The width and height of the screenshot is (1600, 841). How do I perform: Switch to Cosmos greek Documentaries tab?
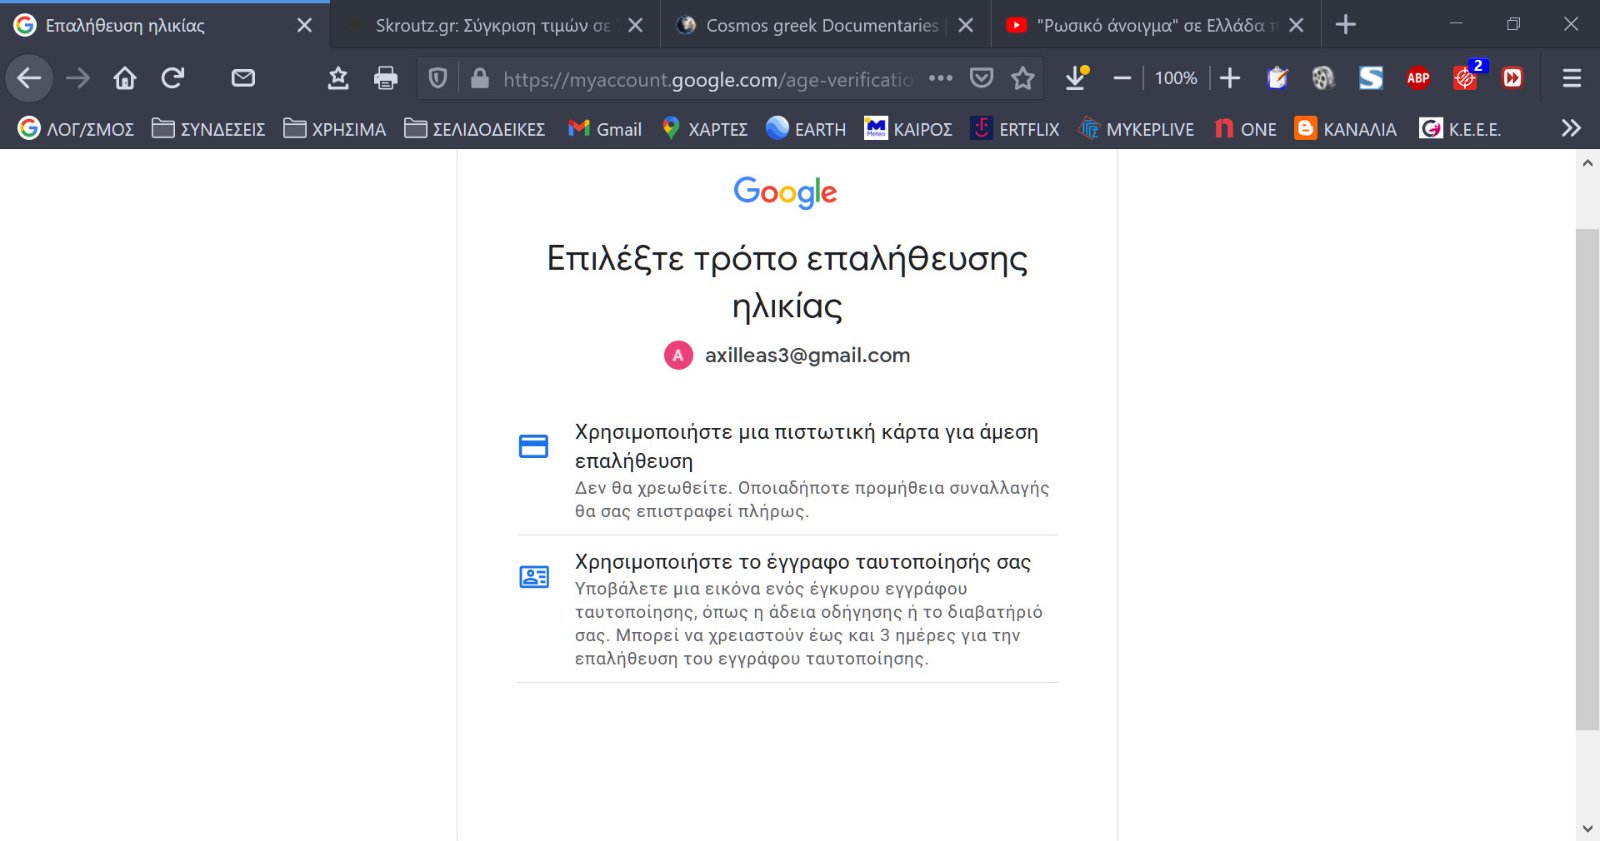point(825,25)
